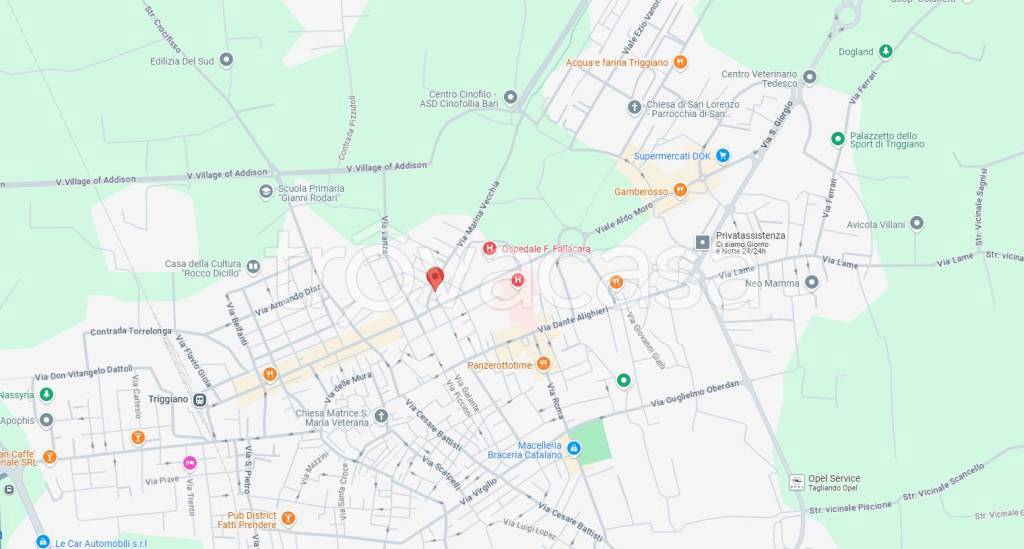Screen dimensions: 1024x549
Task: Select the Palazzetto dello Sport di Triggiano icon
Action: coord(837,138)
